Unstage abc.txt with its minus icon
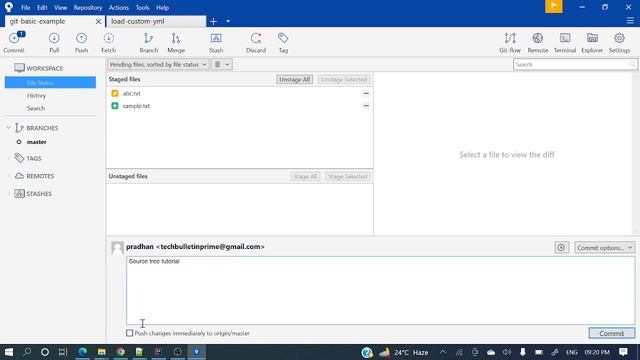640x360 pixels. point(366,93)
